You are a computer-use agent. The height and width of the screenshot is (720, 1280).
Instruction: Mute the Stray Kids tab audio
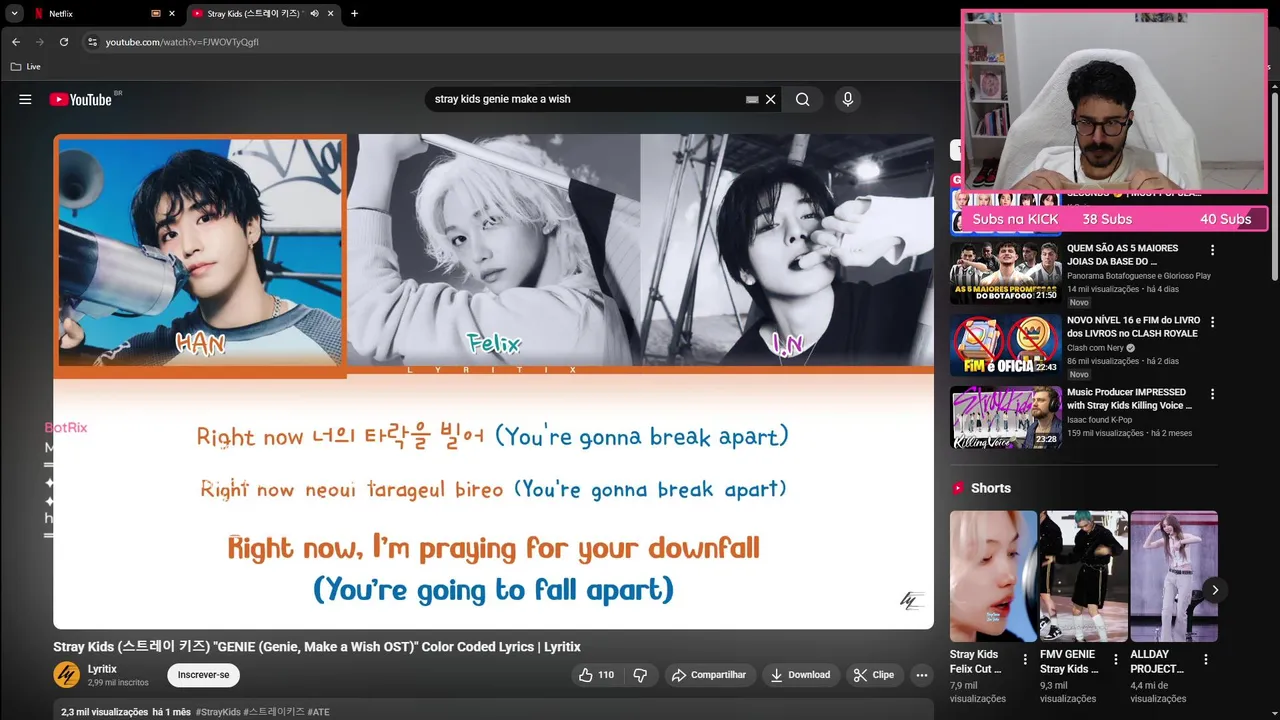tap(314, 14)
